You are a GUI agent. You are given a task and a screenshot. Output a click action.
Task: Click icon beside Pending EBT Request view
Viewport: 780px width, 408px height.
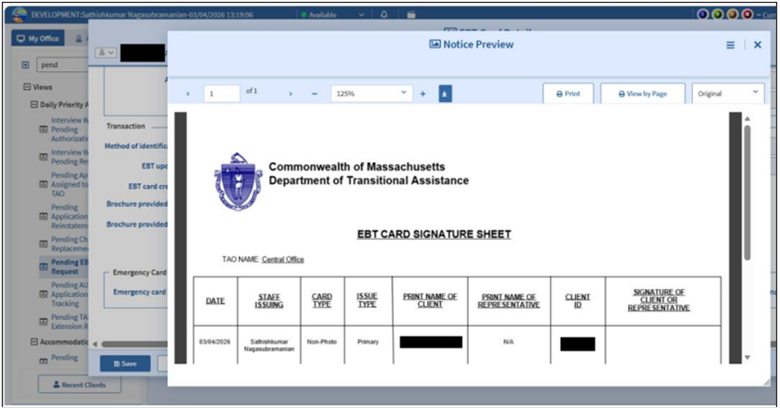[44, 267]
